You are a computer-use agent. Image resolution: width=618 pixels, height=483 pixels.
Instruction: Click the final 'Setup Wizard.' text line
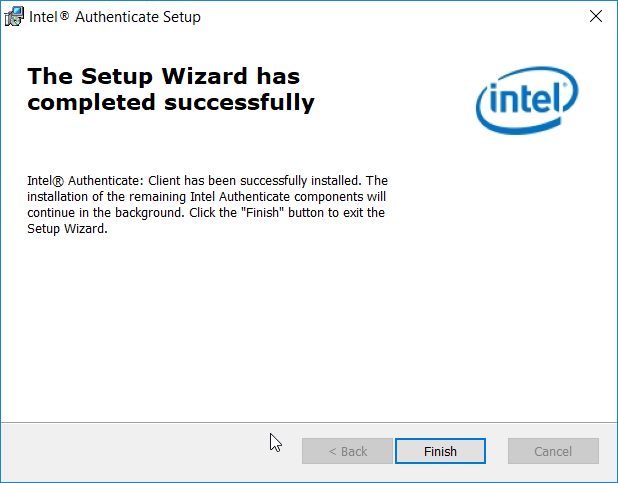click(67, 229)
